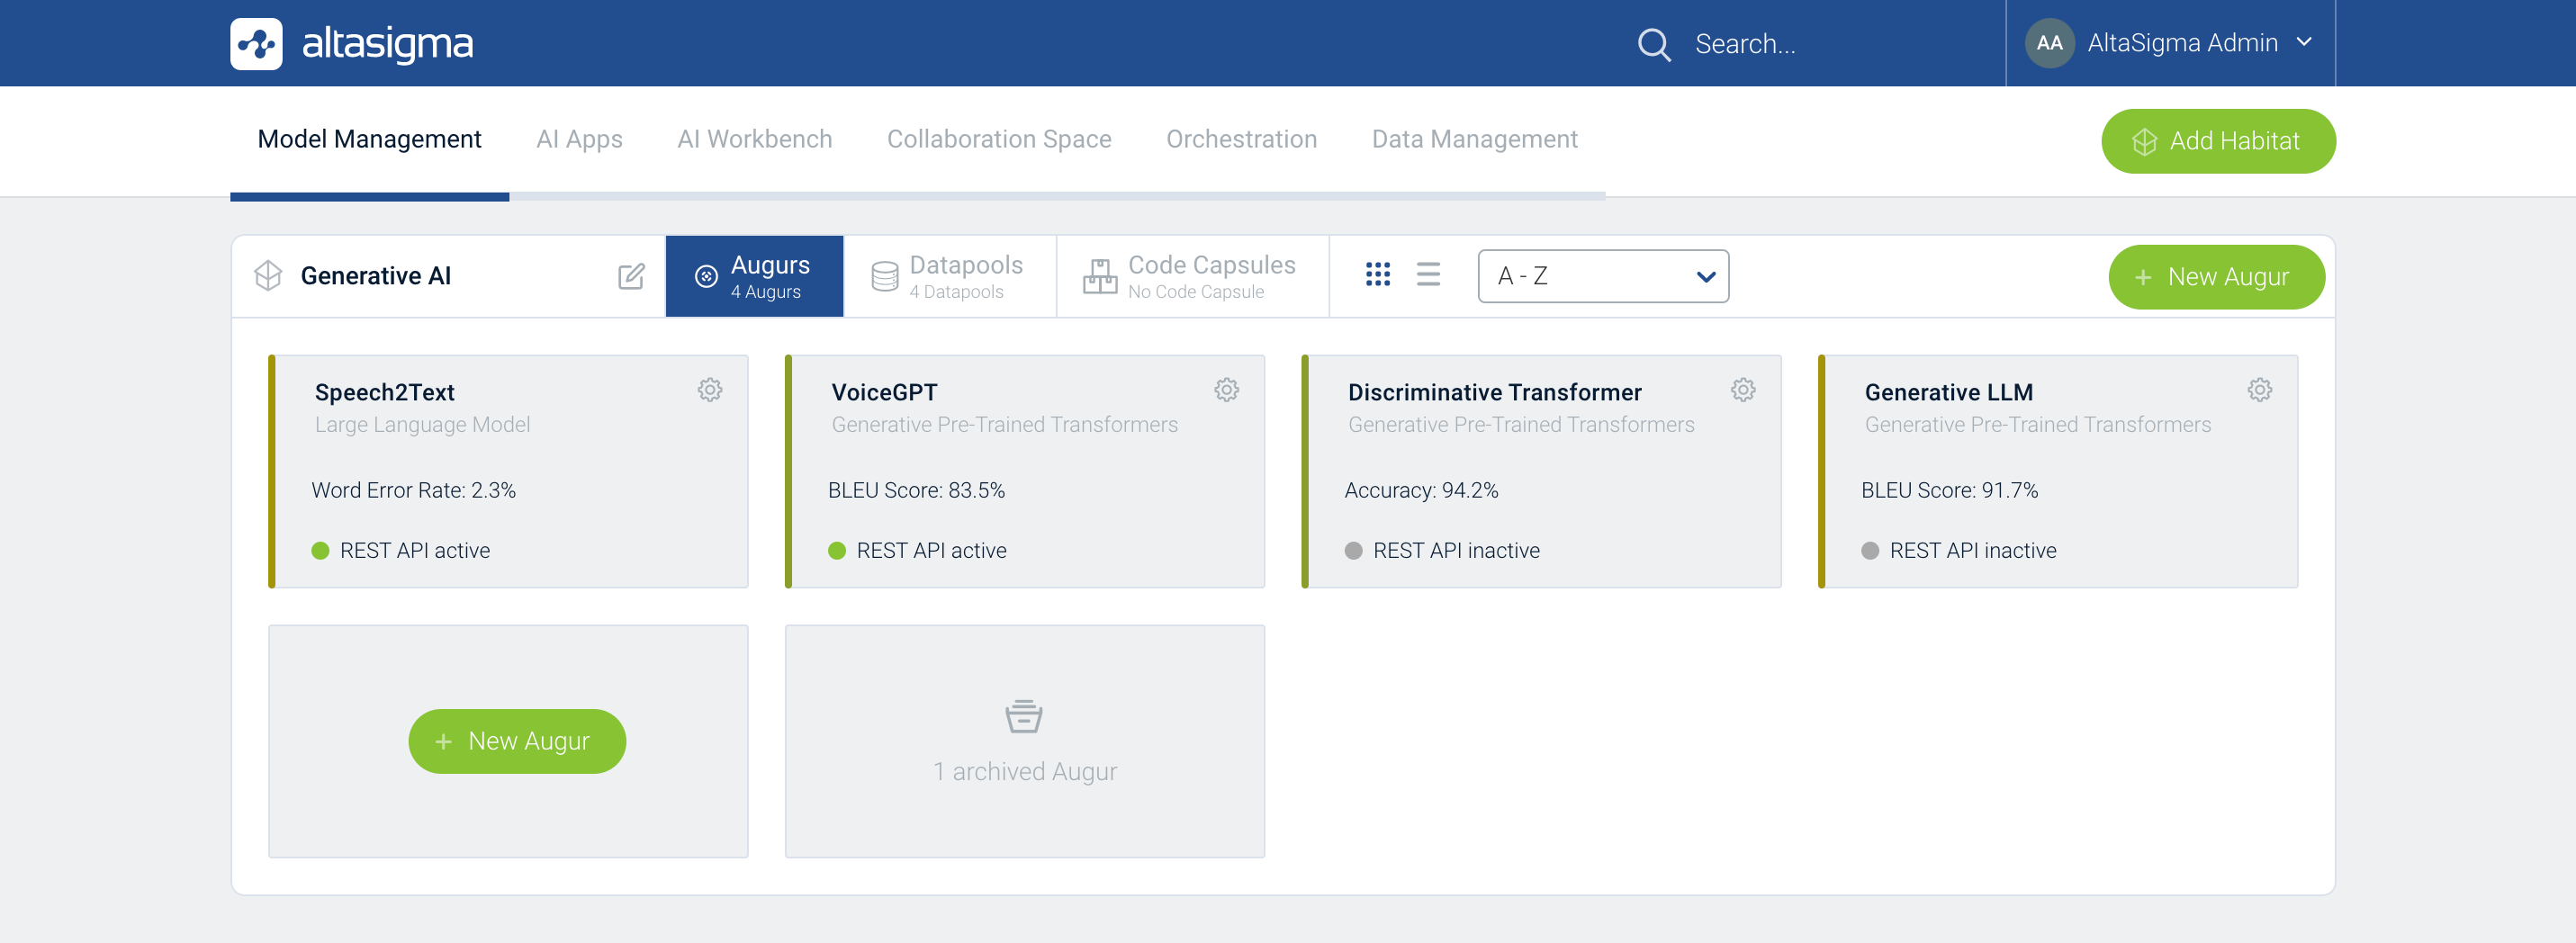Select the Orchestration tab
The height and width of the screenshot is (943, 2576).
(1241, 139)
